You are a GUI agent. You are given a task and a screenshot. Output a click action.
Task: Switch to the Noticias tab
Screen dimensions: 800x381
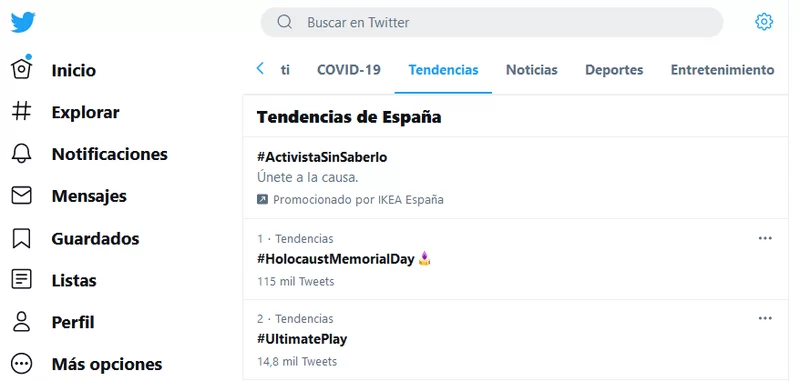532,69
